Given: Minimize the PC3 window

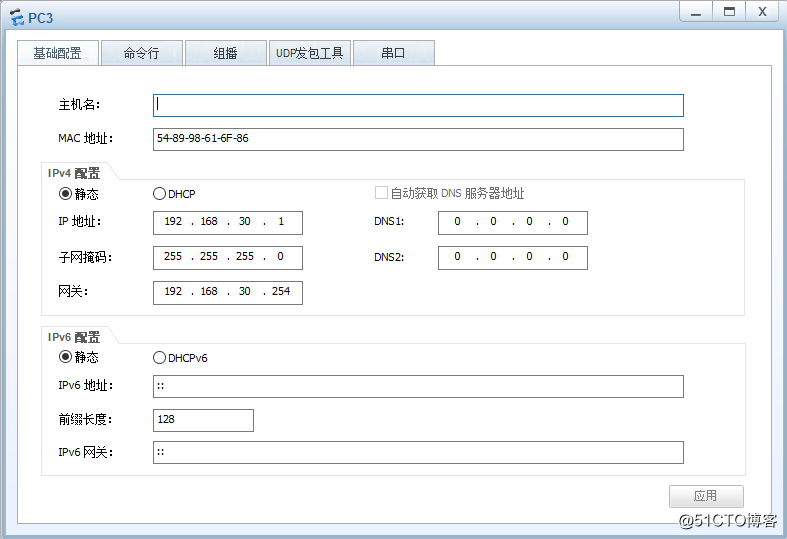Looking at the screenshot, I should point(696,12).
